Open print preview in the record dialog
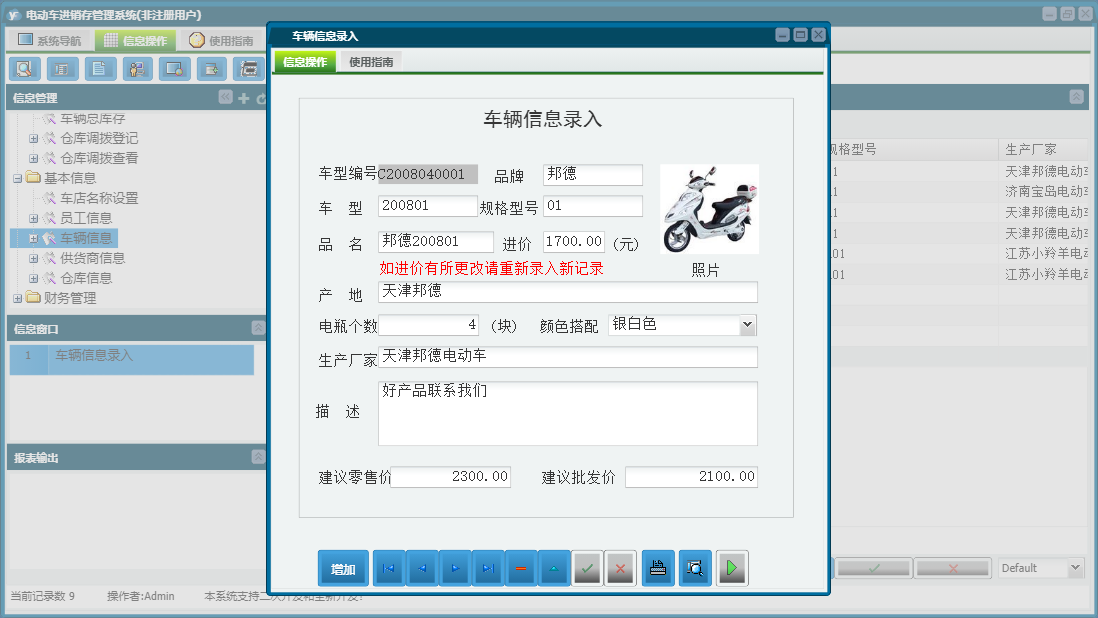 694,567
